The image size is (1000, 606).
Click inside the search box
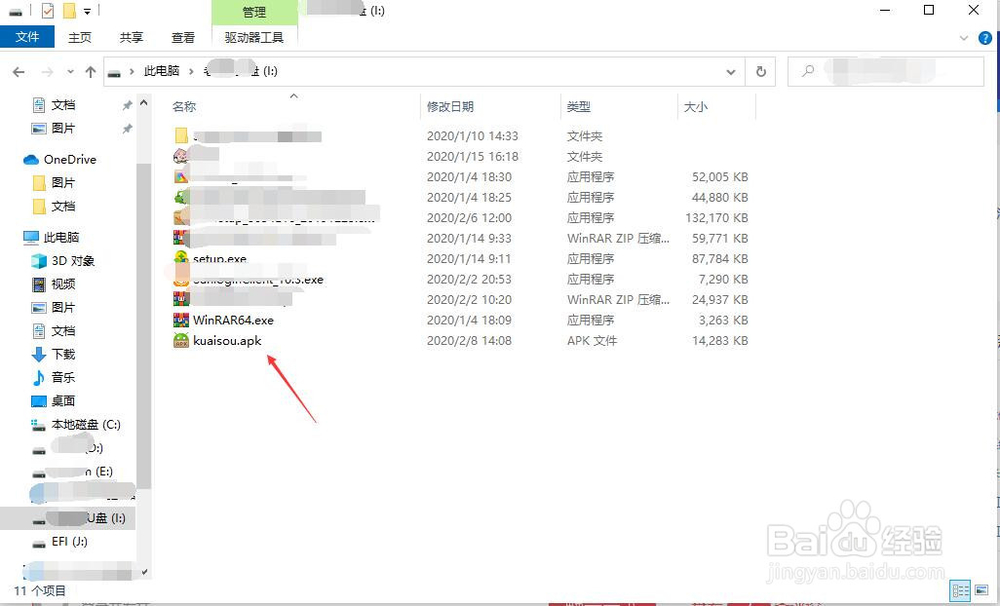[885, 71]
